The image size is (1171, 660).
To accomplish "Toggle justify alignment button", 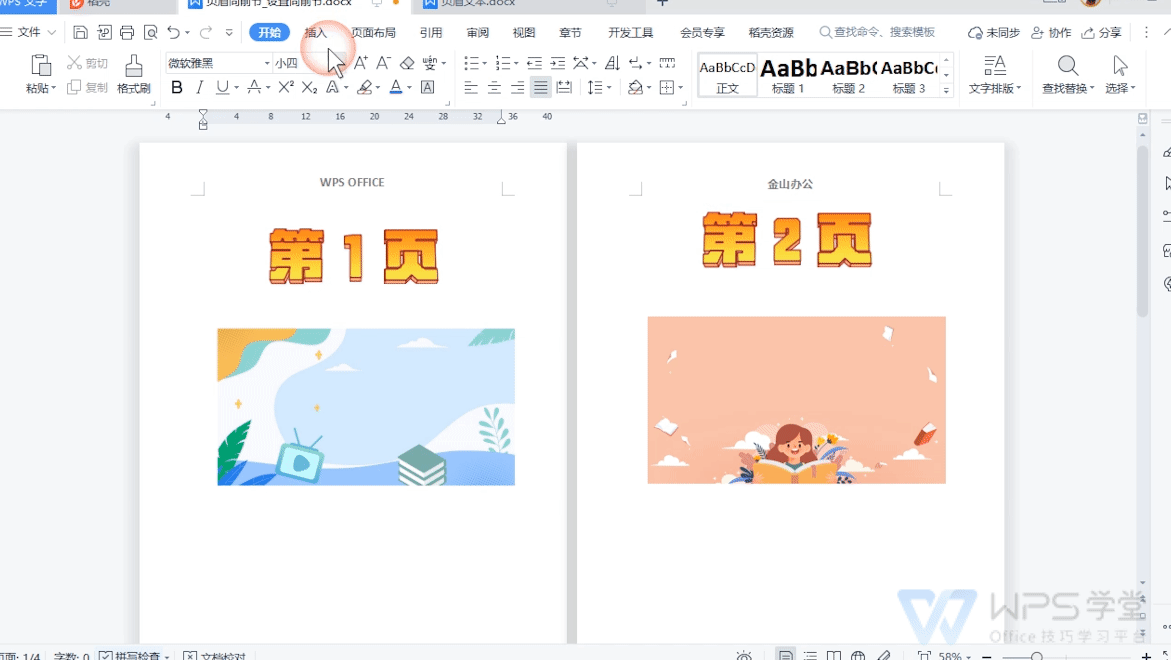I will tap(541, 87).
